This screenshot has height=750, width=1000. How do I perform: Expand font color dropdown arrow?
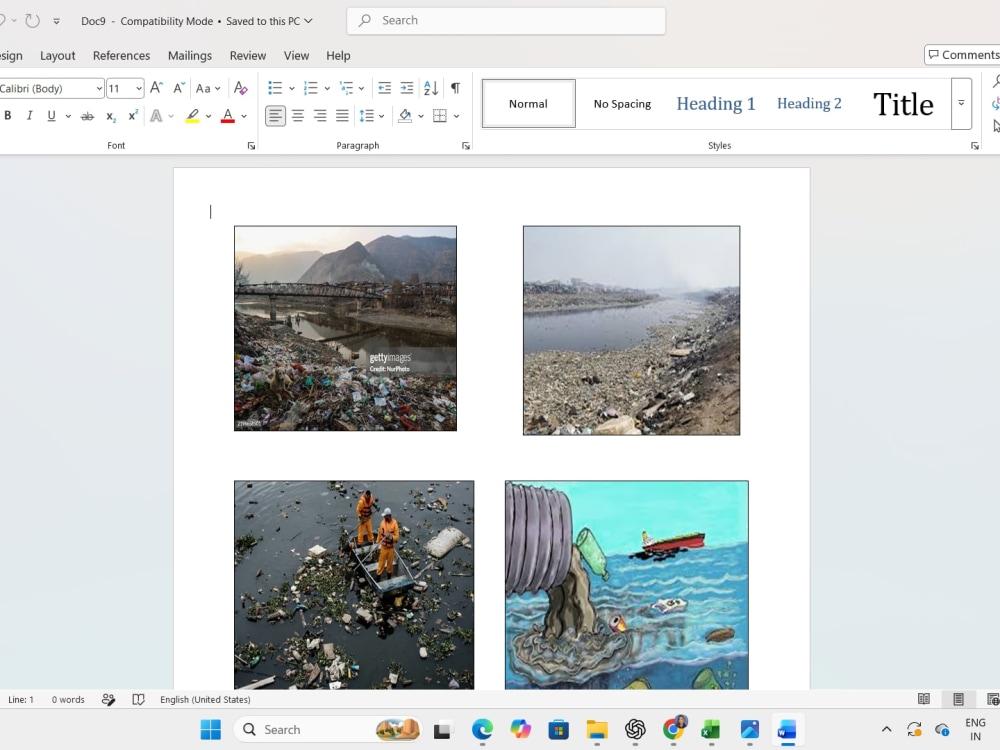pyautogui.click(x=244, y=116)
